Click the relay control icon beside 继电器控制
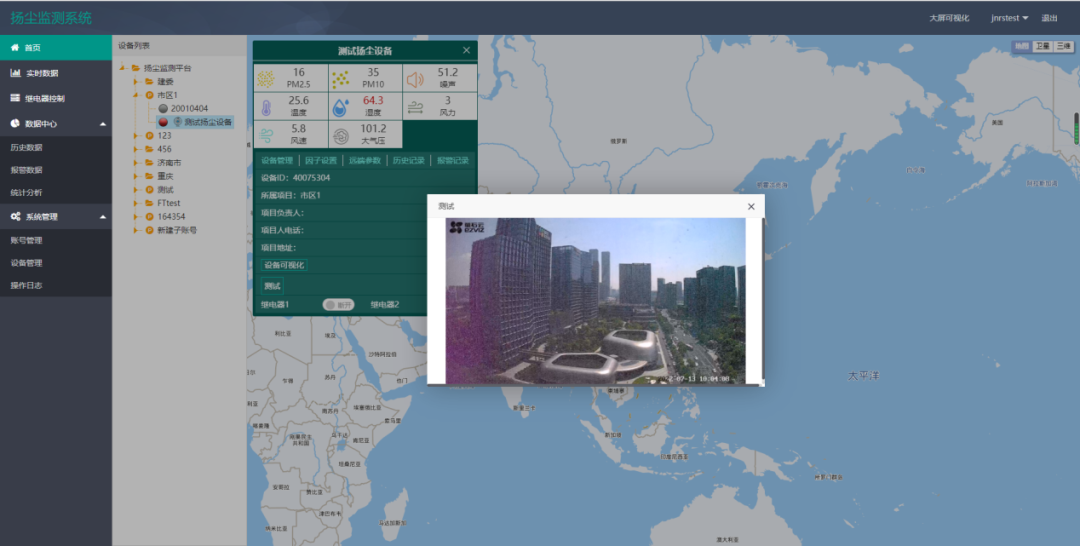Image resolution: width=1080 pixels, height=546 pixels. 14,98
